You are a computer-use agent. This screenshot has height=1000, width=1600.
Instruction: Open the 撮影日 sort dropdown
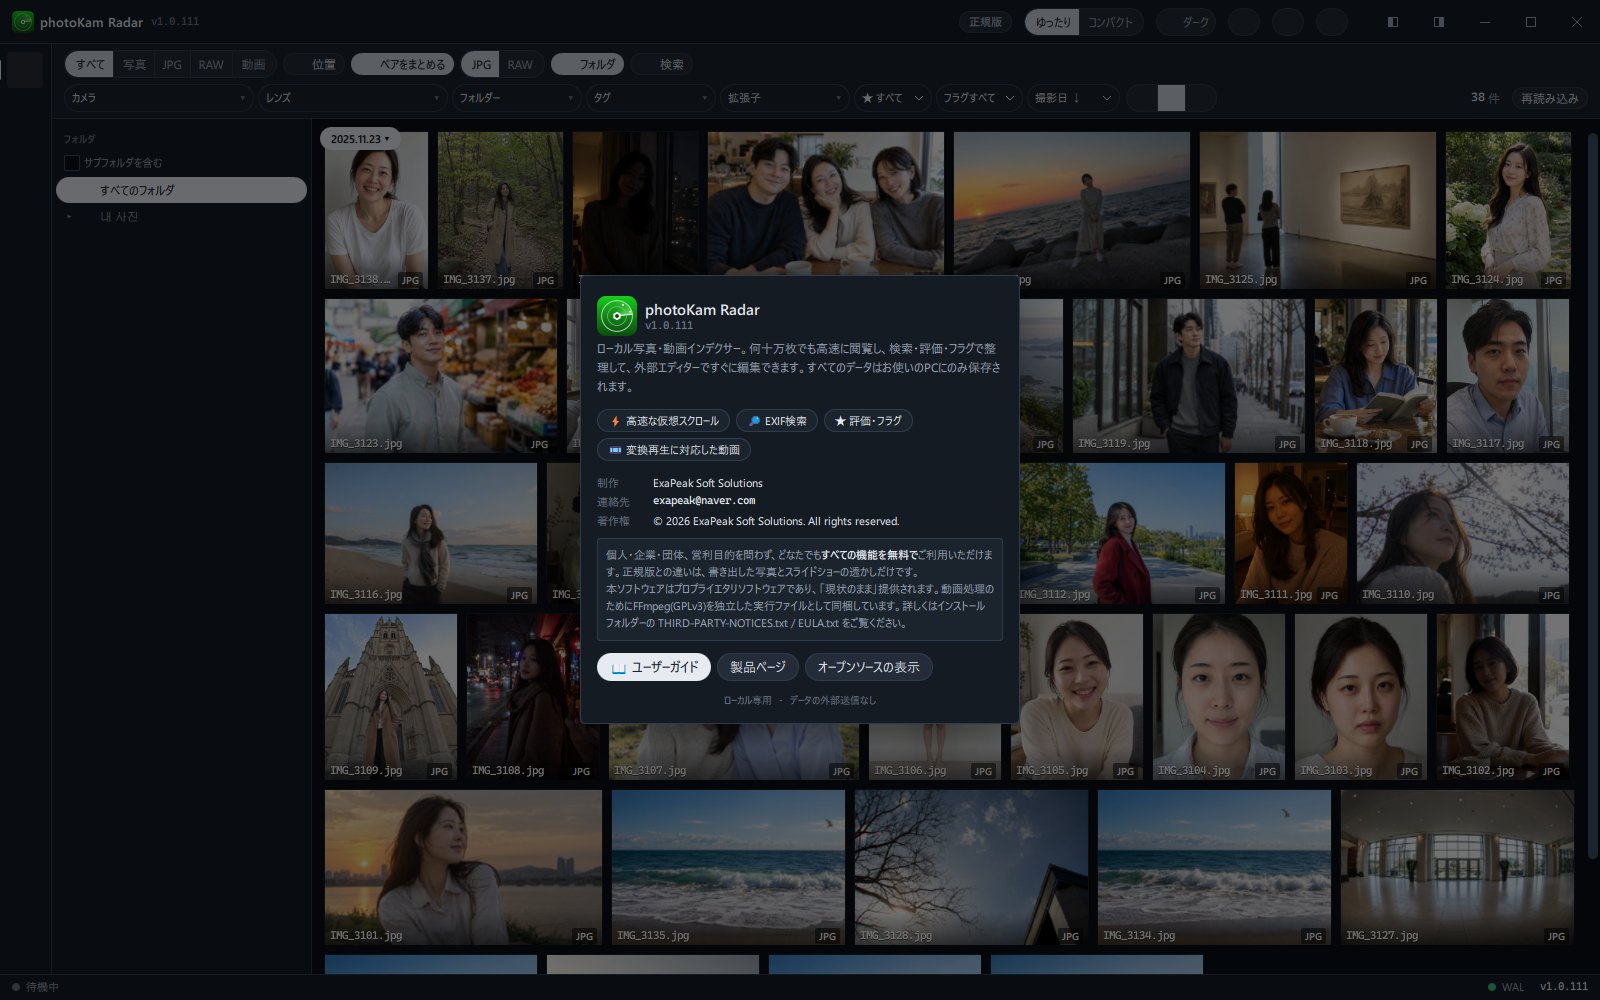[x=1072, y=98]
